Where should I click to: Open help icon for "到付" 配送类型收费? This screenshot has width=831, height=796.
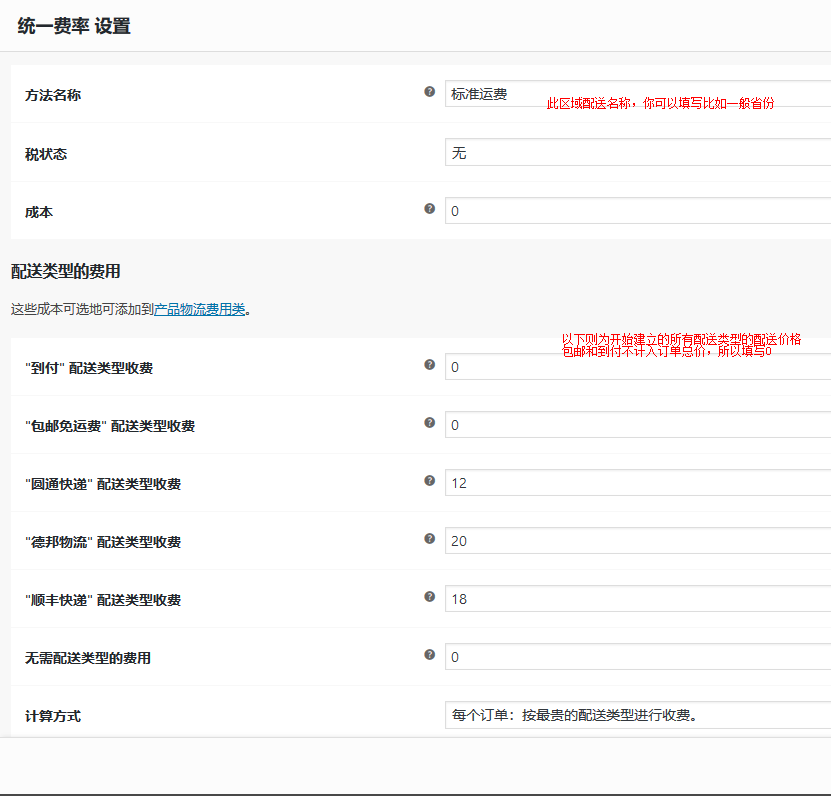(430, 364)
